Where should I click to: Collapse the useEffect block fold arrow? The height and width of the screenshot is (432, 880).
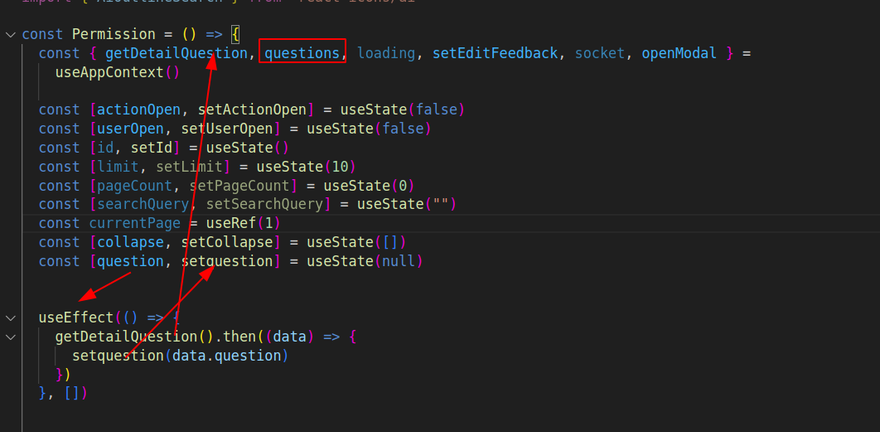coord(10,318)
